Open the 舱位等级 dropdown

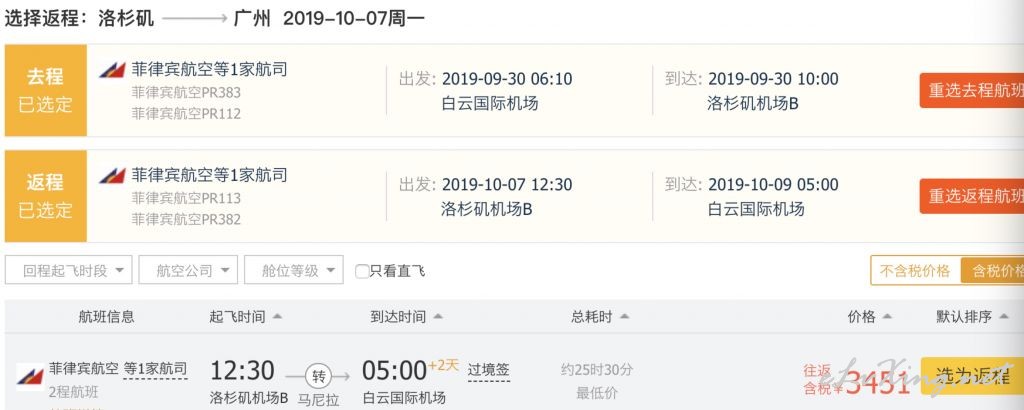tap(294, 270)
